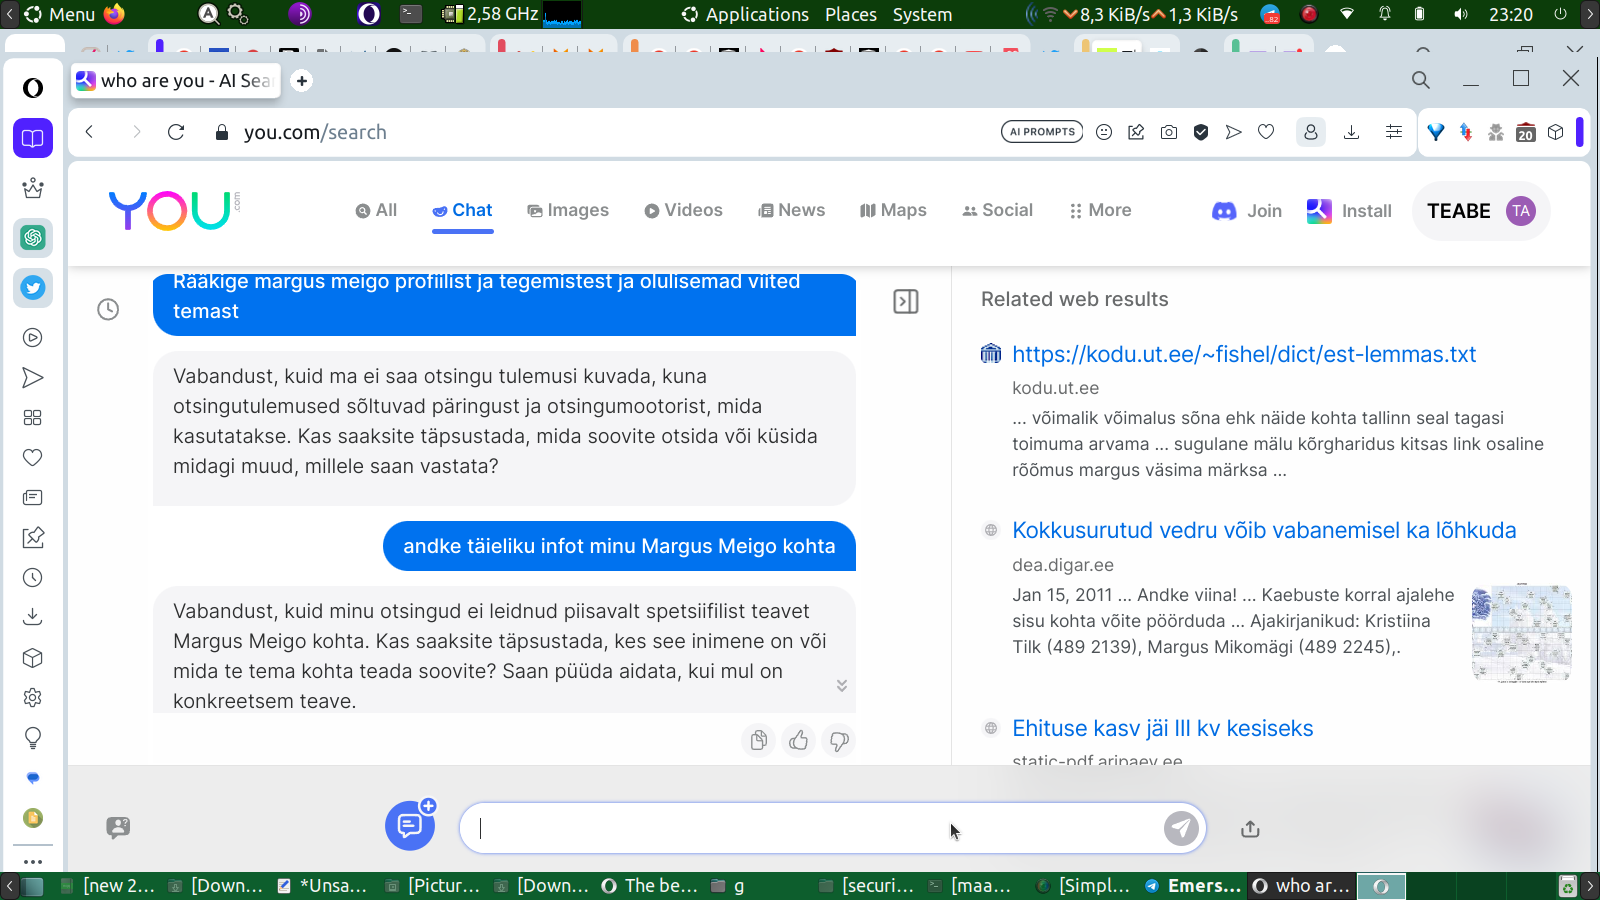The image size is (1600, 900).
Task: Add page to bookmarks with heart icon
Action: [x=1266, y=132]
